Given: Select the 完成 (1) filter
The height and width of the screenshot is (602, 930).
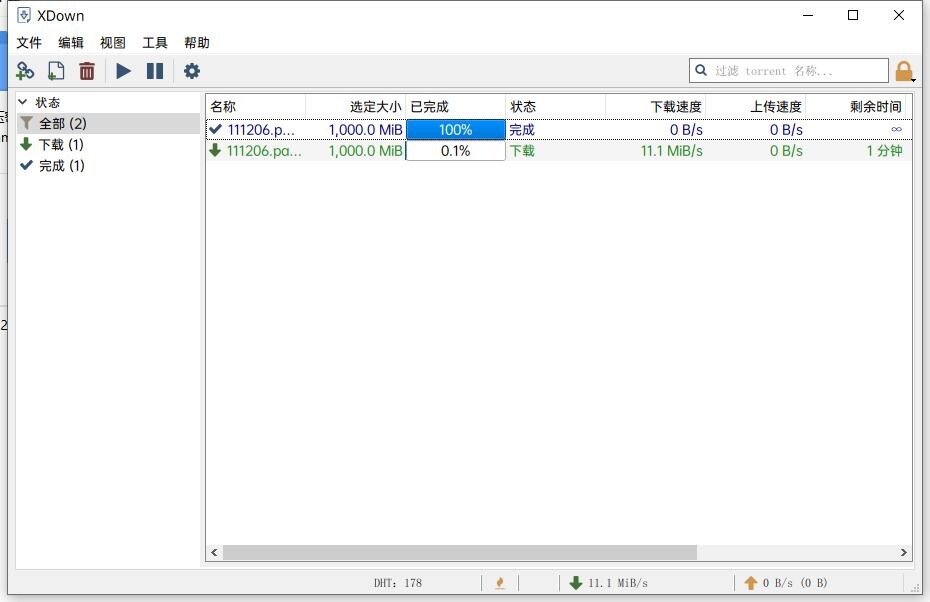Looking at the screenshot, I should tap(61, 166).
